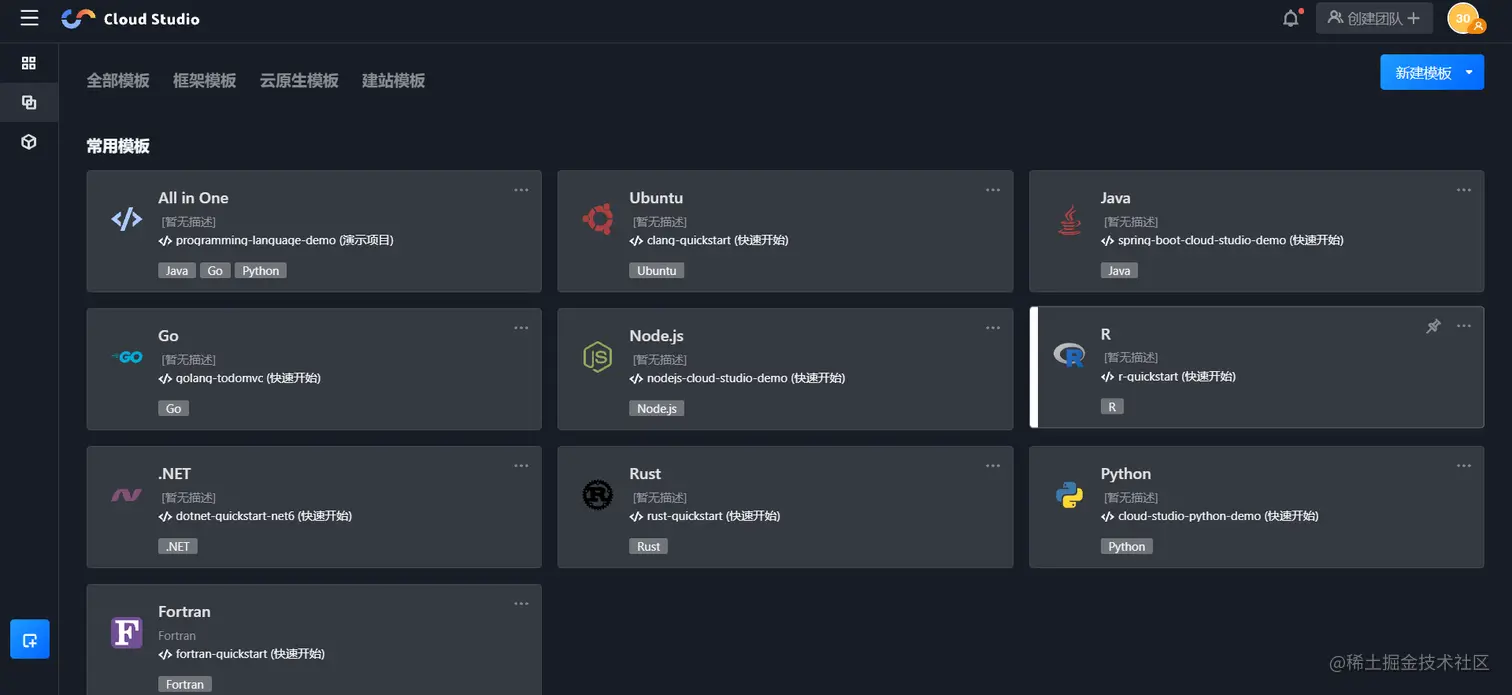Open more options on R card

coord(1464,326)
